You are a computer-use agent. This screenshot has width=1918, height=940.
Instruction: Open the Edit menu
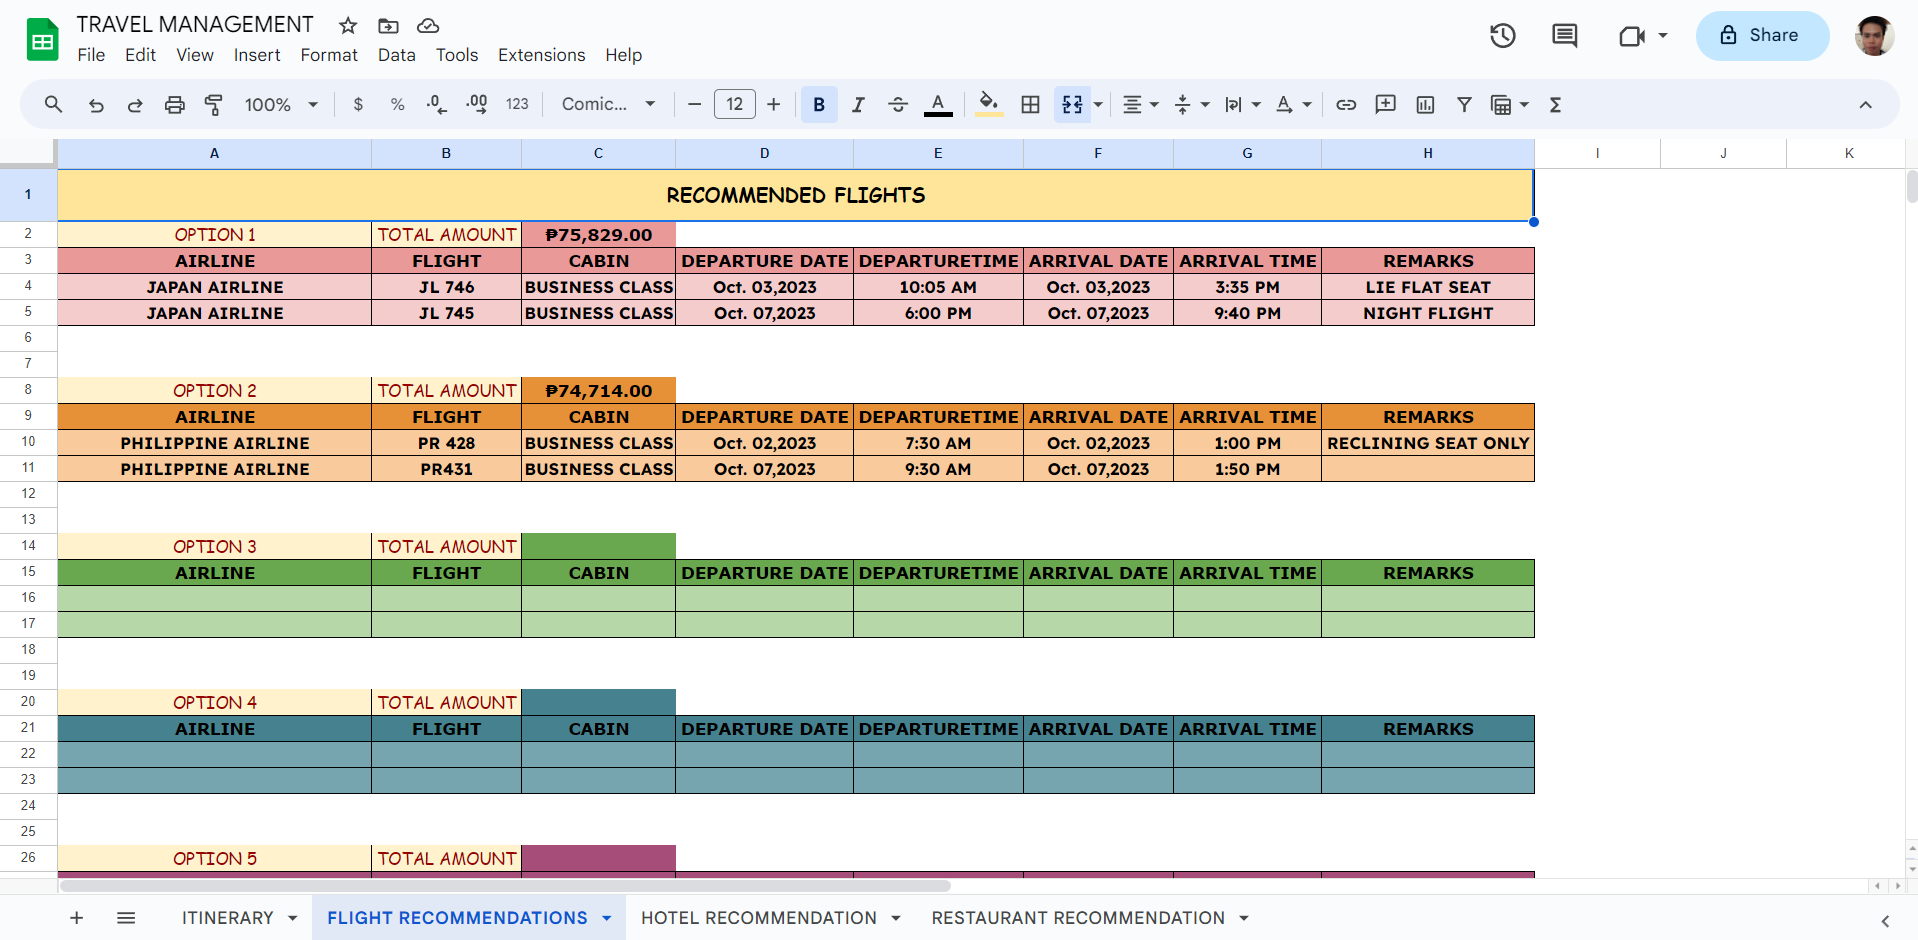(140, 55)
